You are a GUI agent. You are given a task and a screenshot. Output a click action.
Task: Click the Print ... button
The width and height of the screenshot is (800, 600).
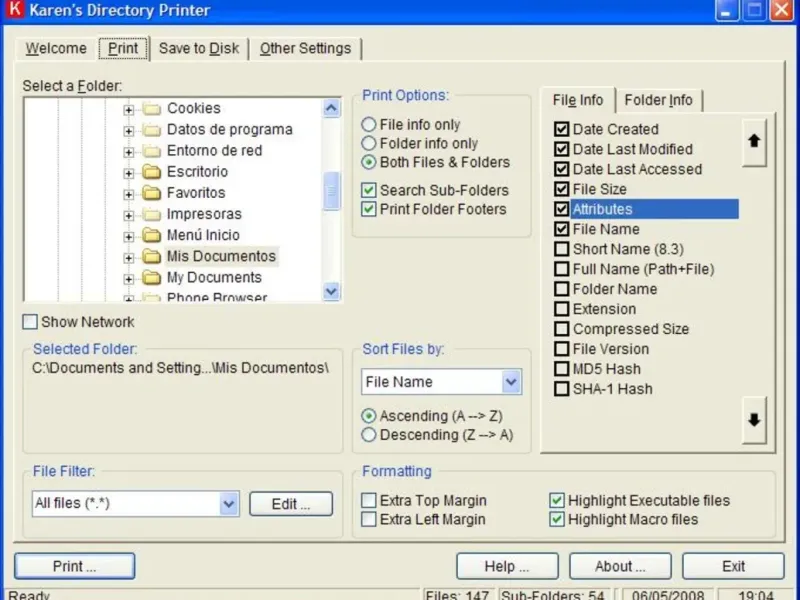coord(74,566)
